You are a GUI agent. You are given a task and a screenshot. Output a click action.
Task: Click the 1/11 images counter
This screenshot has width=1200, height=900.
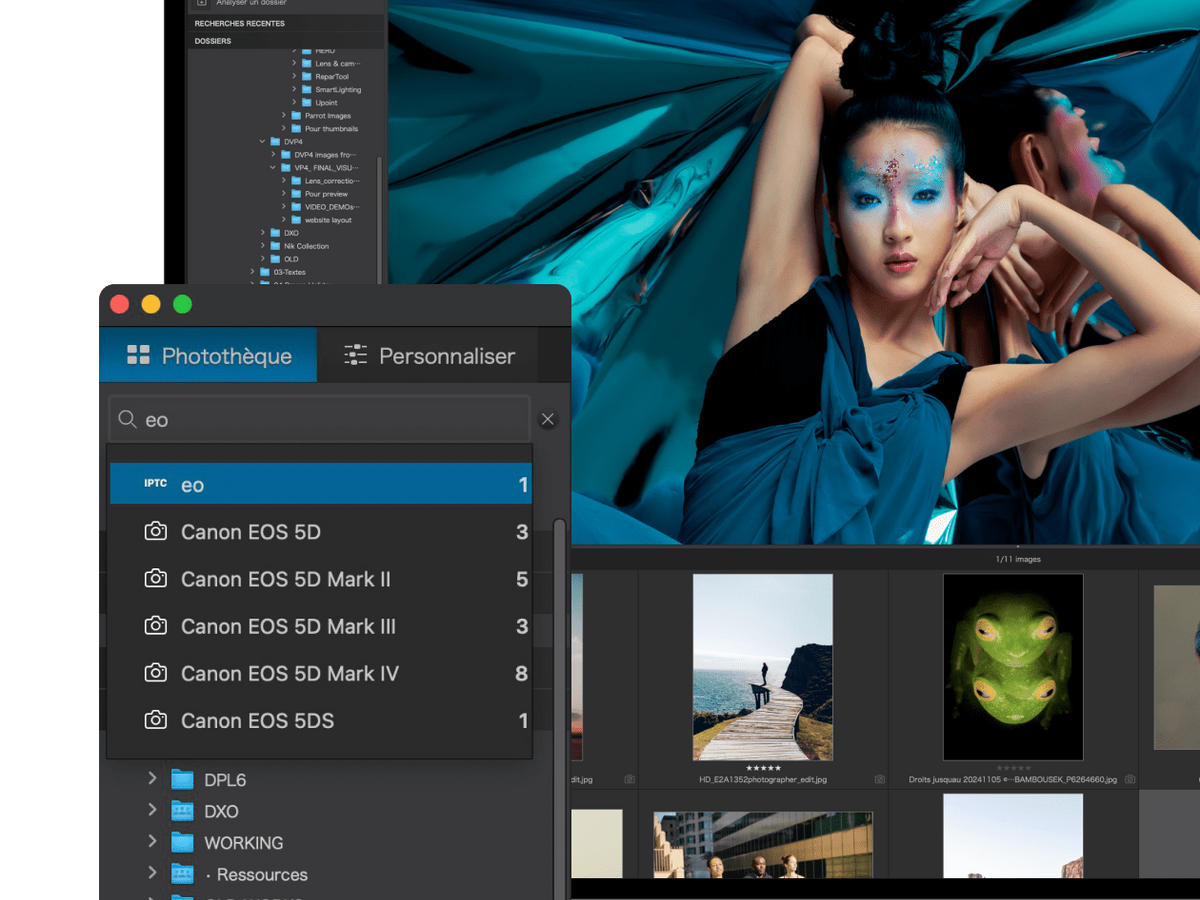(1018, 559)
